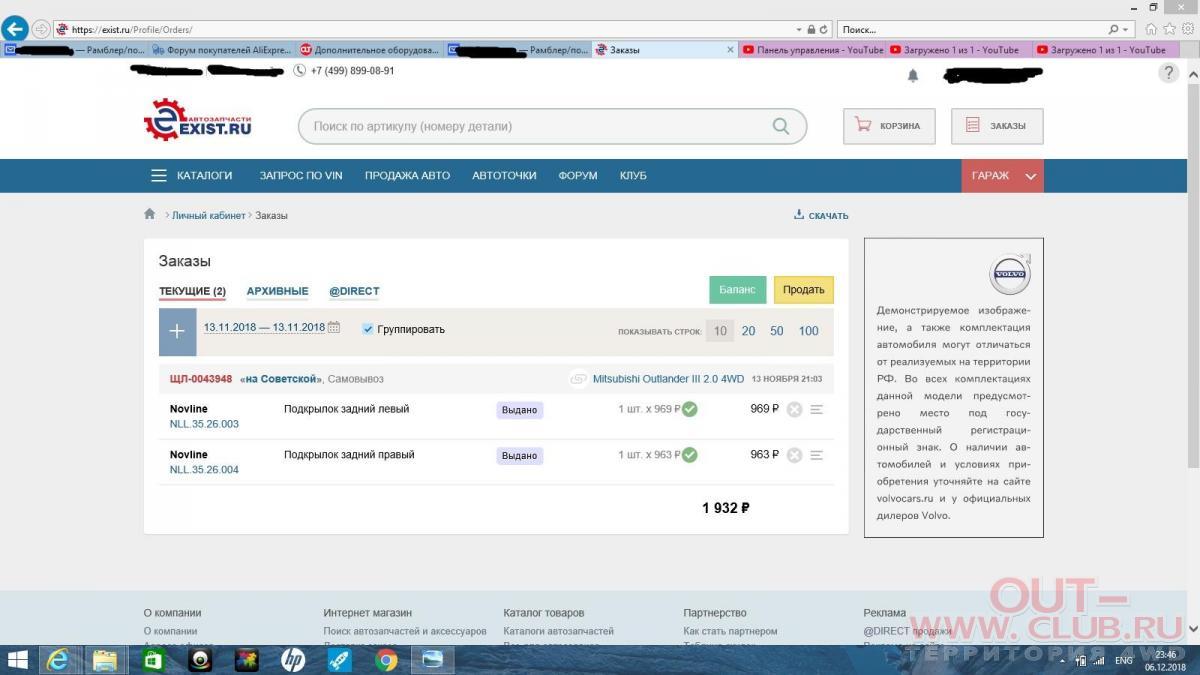
Task: Open Продажа авто menu item
Action: click(x=407, y=175)
